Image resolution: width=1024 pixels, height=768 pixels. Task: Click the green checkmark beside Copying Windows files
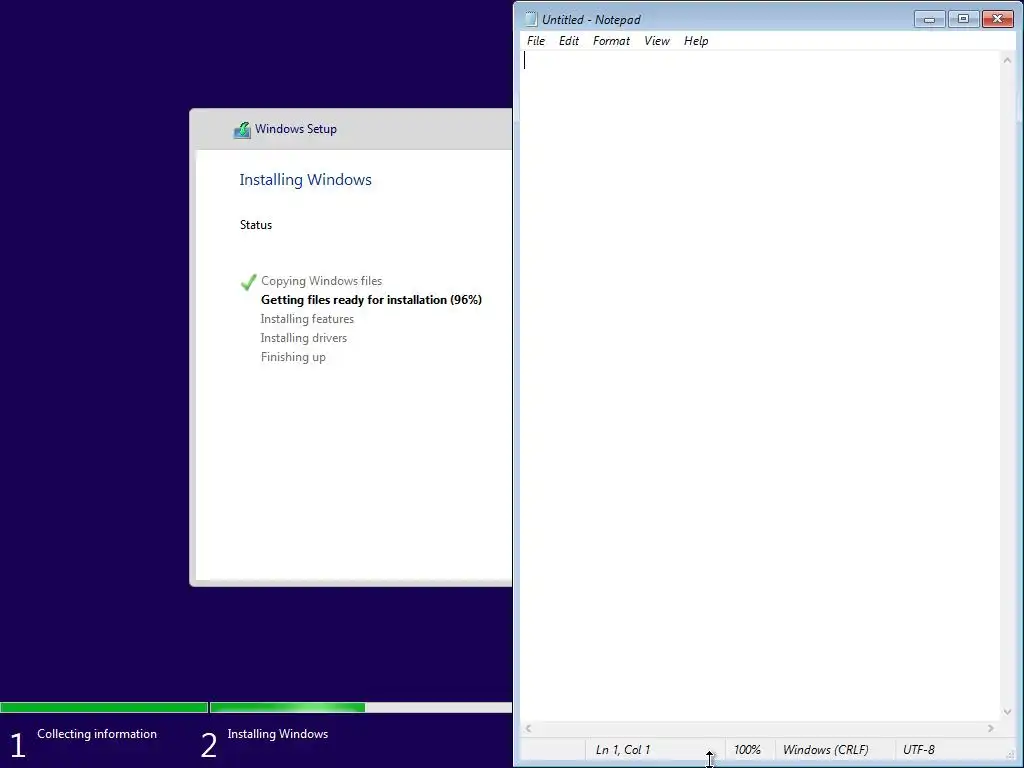coord(248,282)
